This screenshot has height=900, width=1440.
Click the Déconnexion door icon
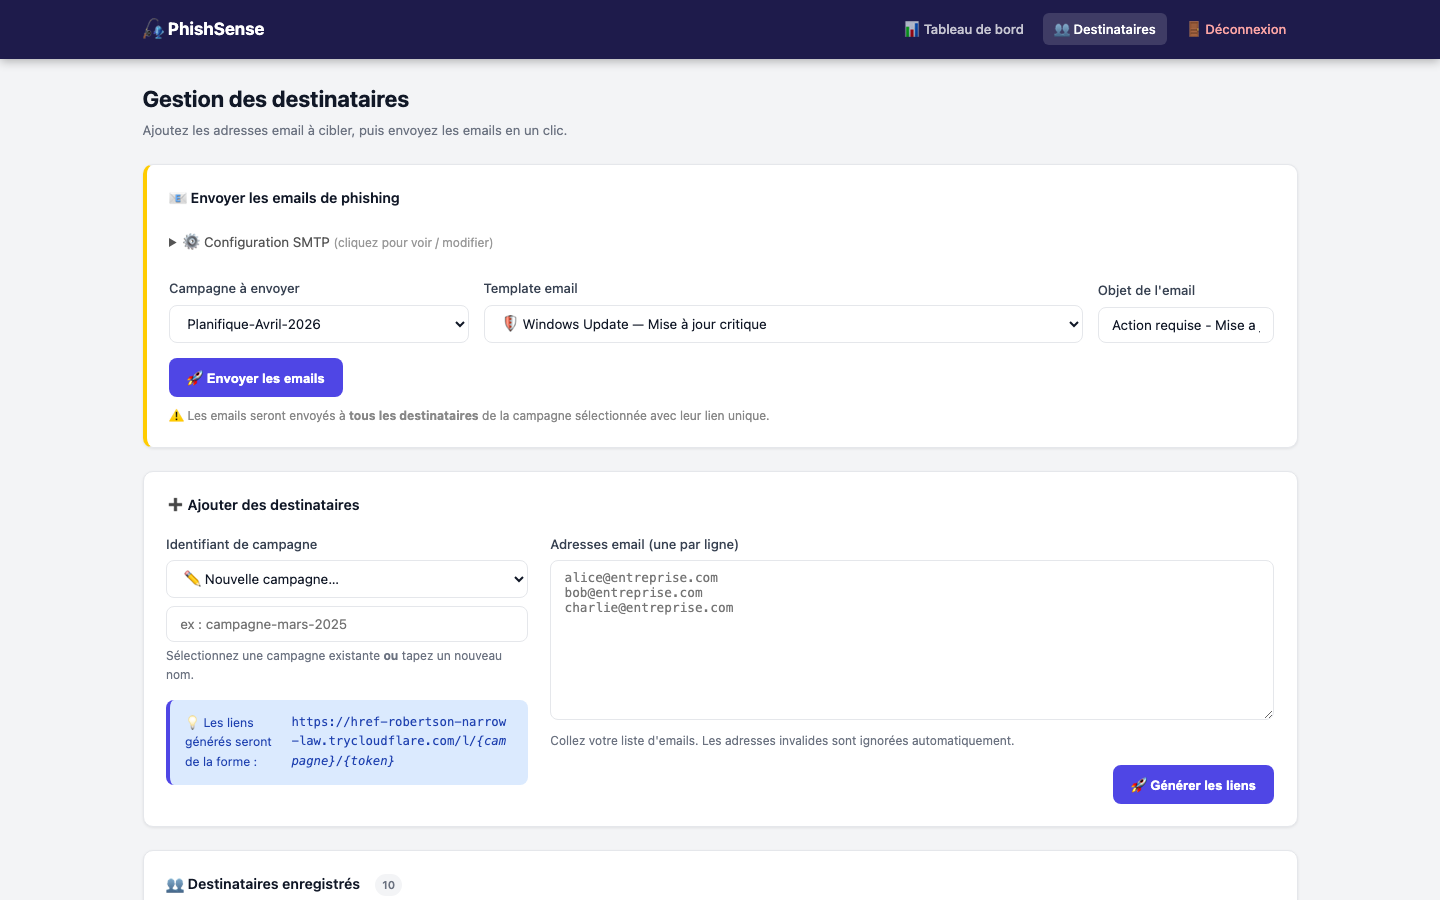[x=1193, y=29]
